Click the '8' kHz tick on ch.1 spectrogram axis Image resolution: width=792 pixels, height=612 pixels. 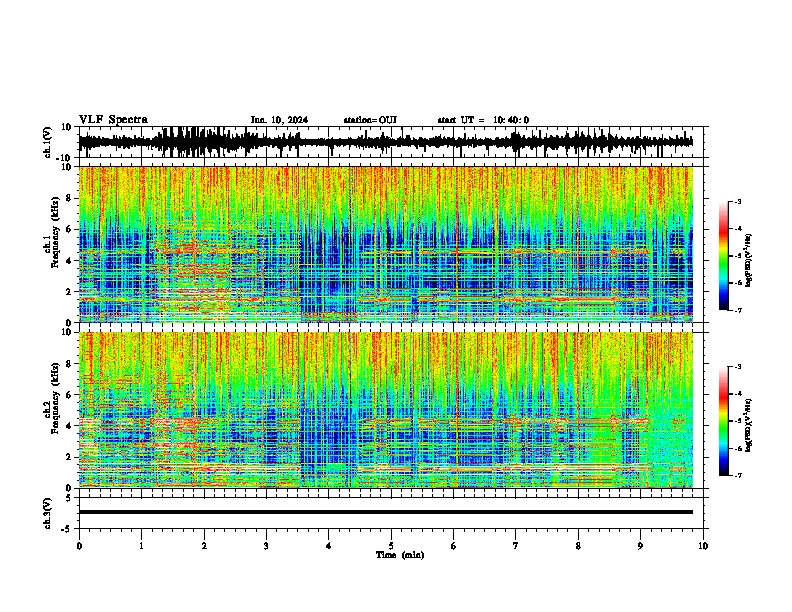coord(69,198)
